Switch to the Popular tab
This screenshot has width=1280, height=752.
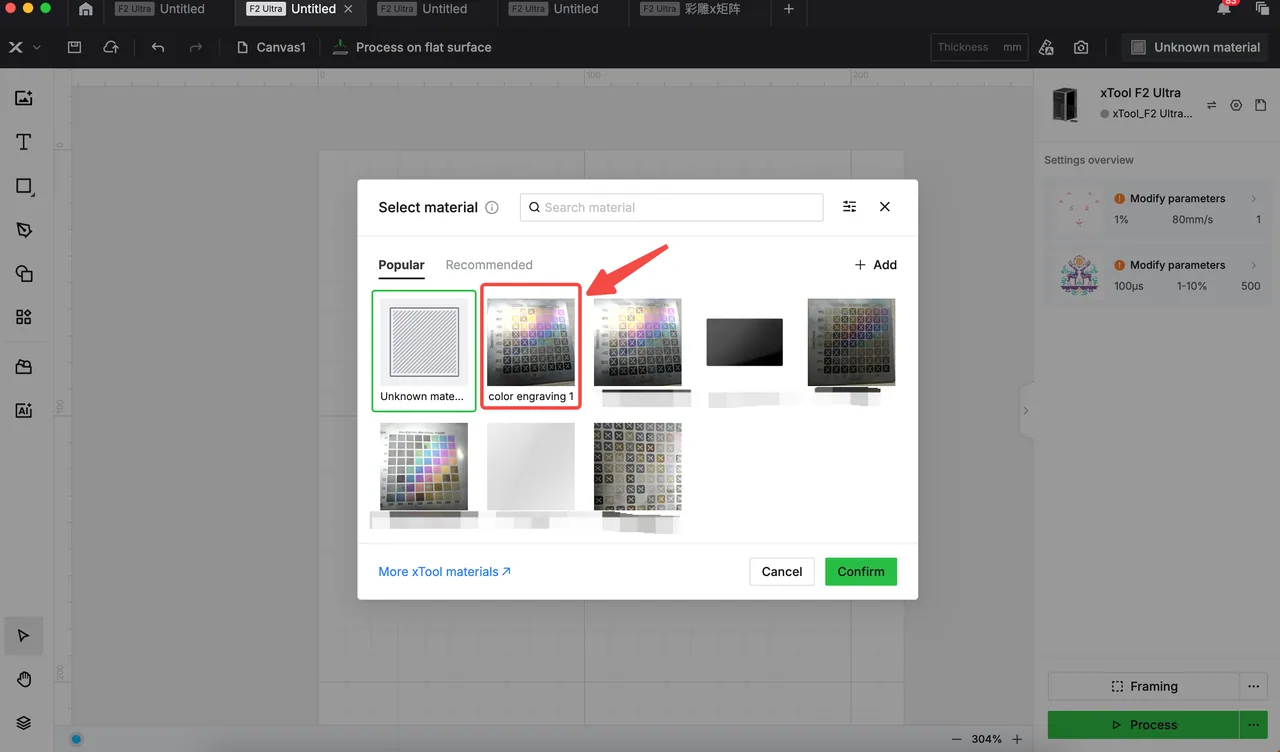point(401,265)
